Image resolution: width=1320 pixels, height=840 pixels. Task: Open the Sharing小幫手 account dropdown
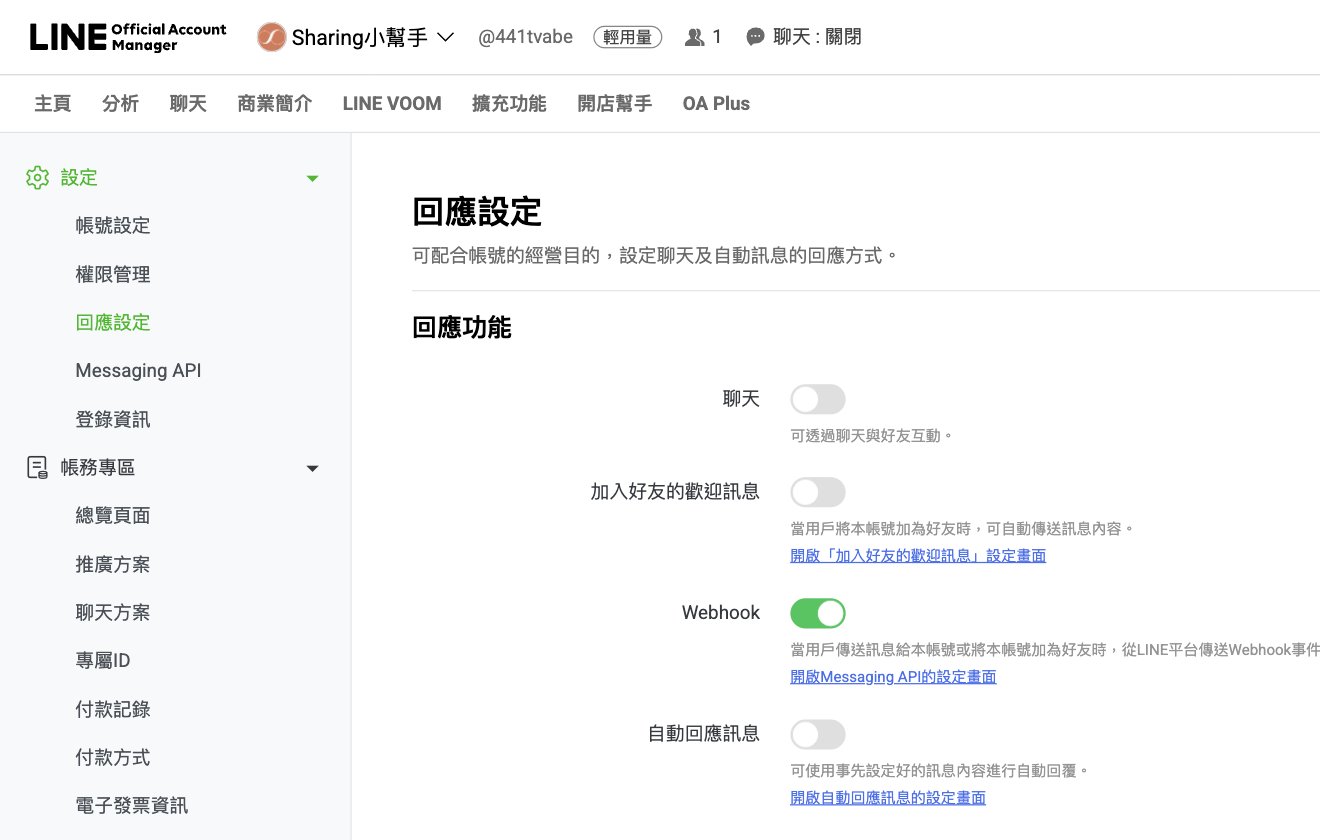(446, 37)
